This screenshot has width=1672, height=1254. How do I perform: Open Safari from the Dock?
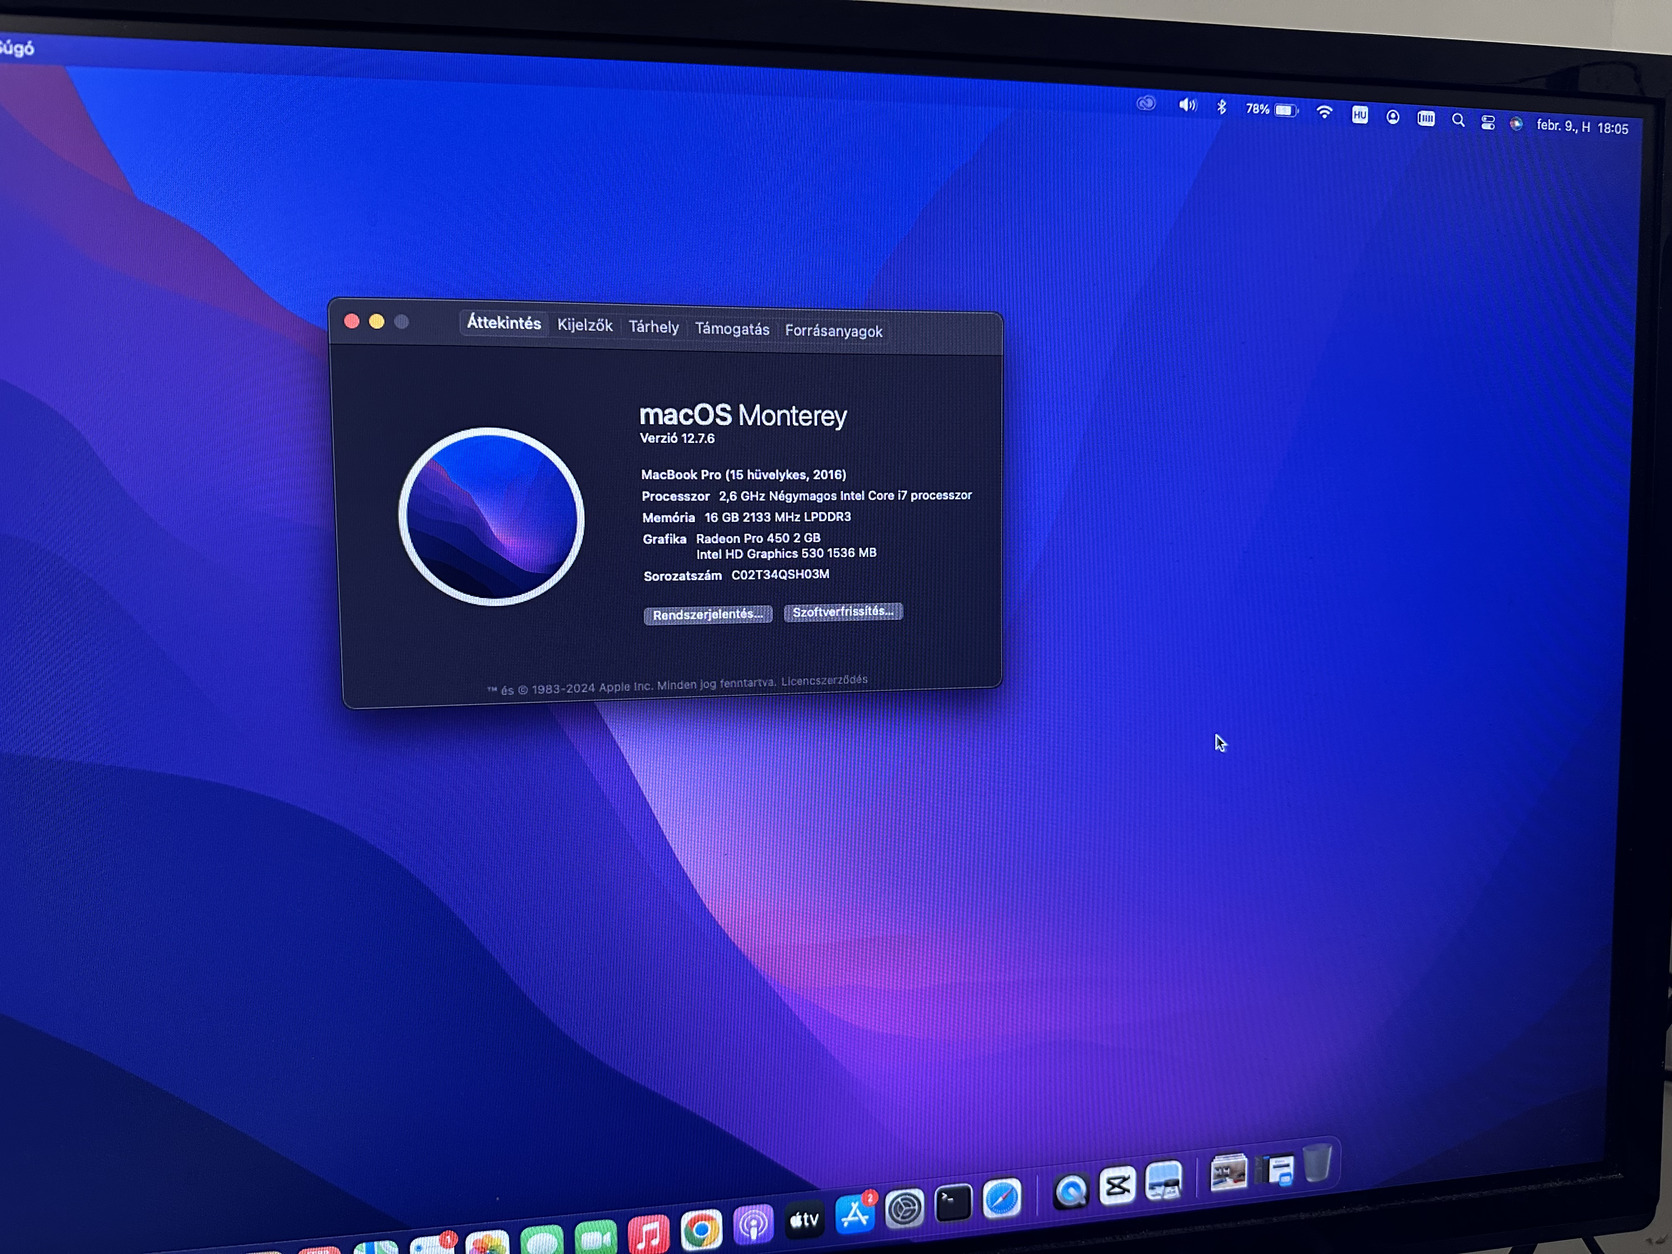pyautogui.click(x=1001, y=1198)
